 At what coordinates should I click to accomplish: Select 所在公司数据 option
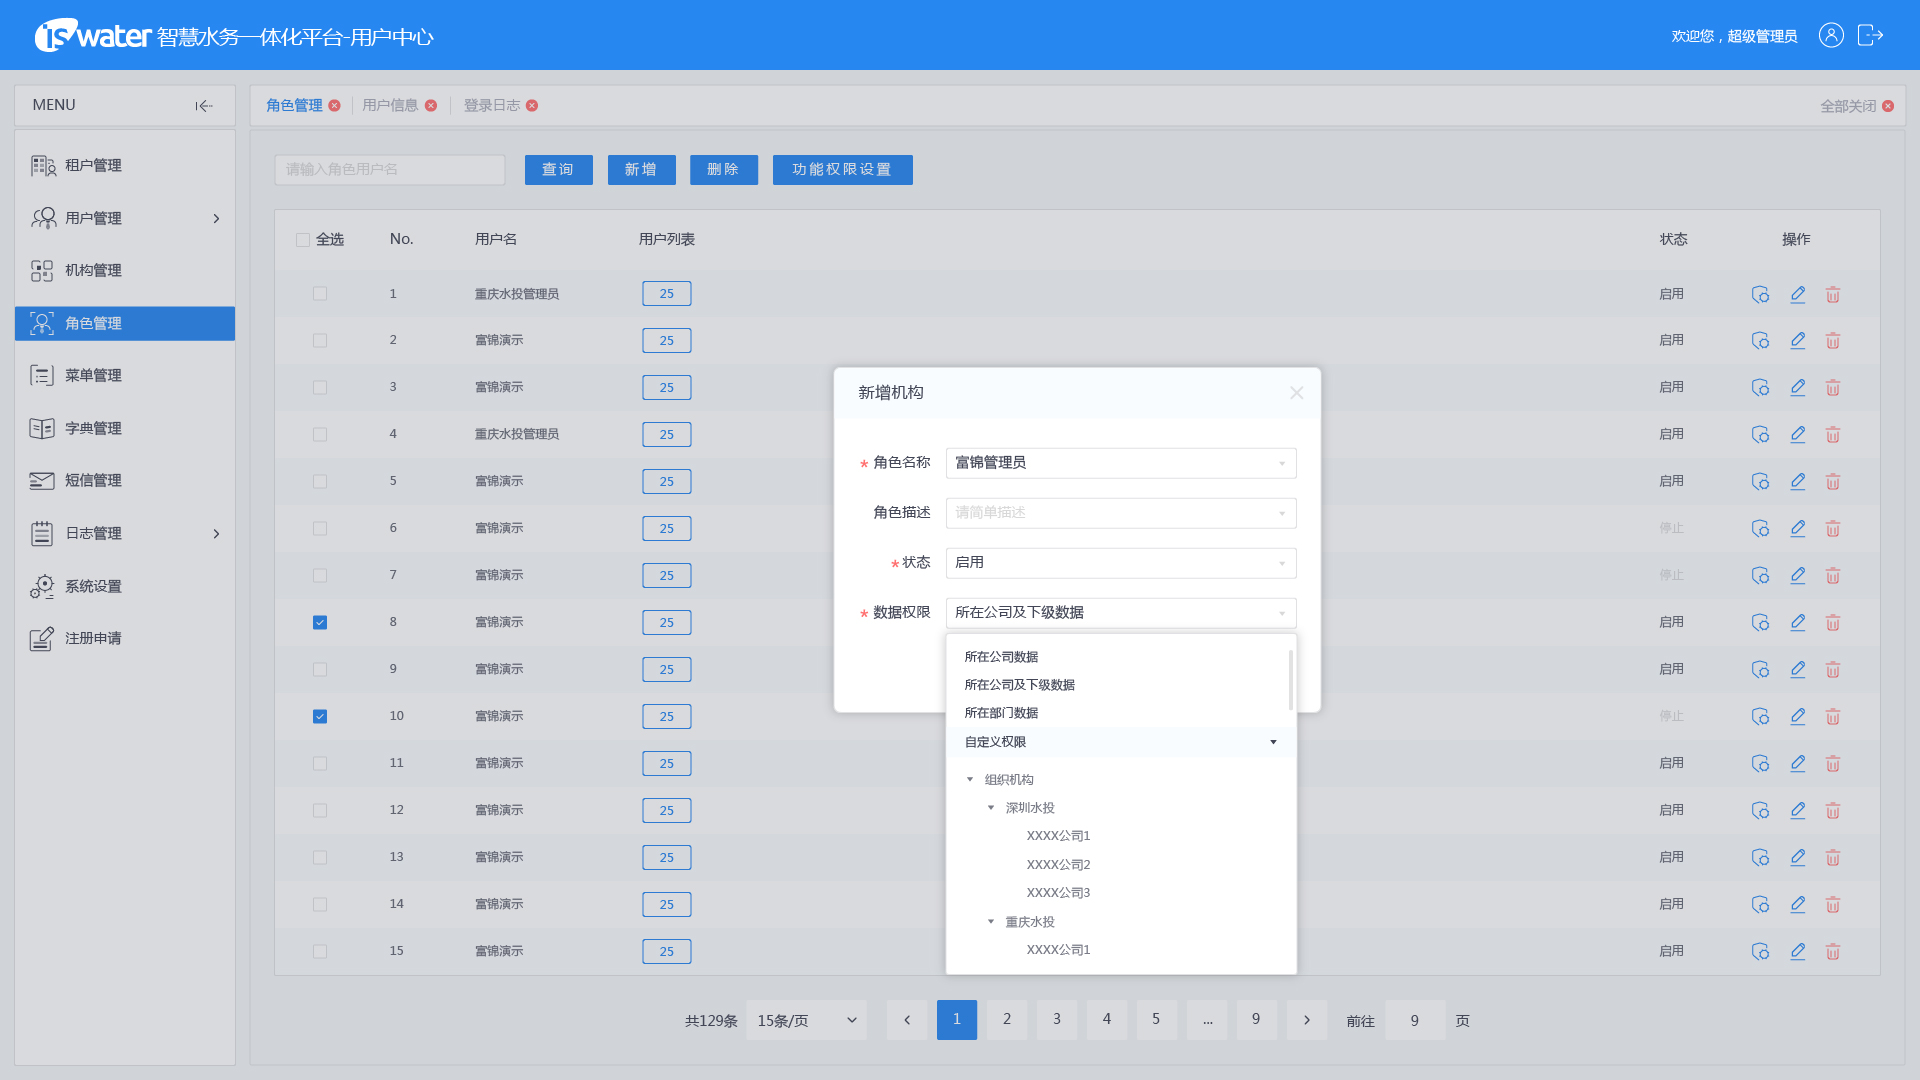pyautogui.click(x=1001, y=657)
